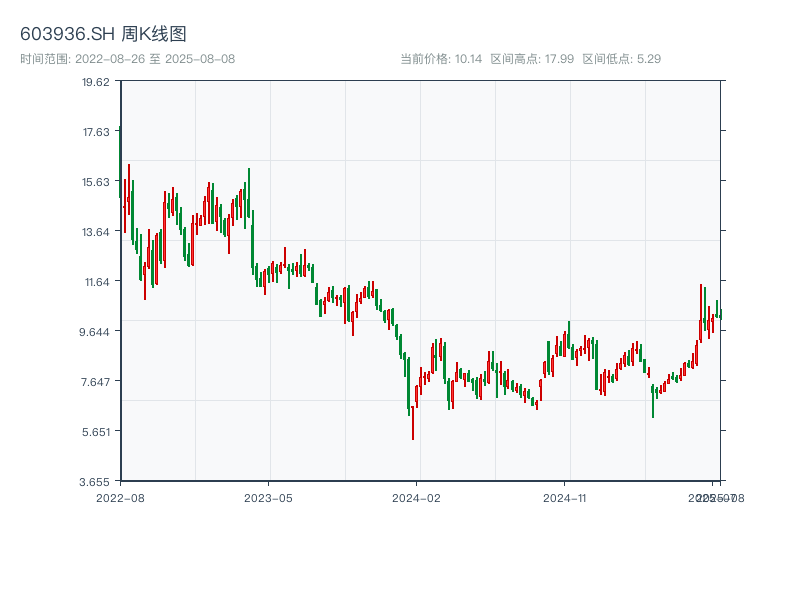Click the 603936.SH 周K线图 chart title
Screen dimensions: 800x600
point(103,34)
